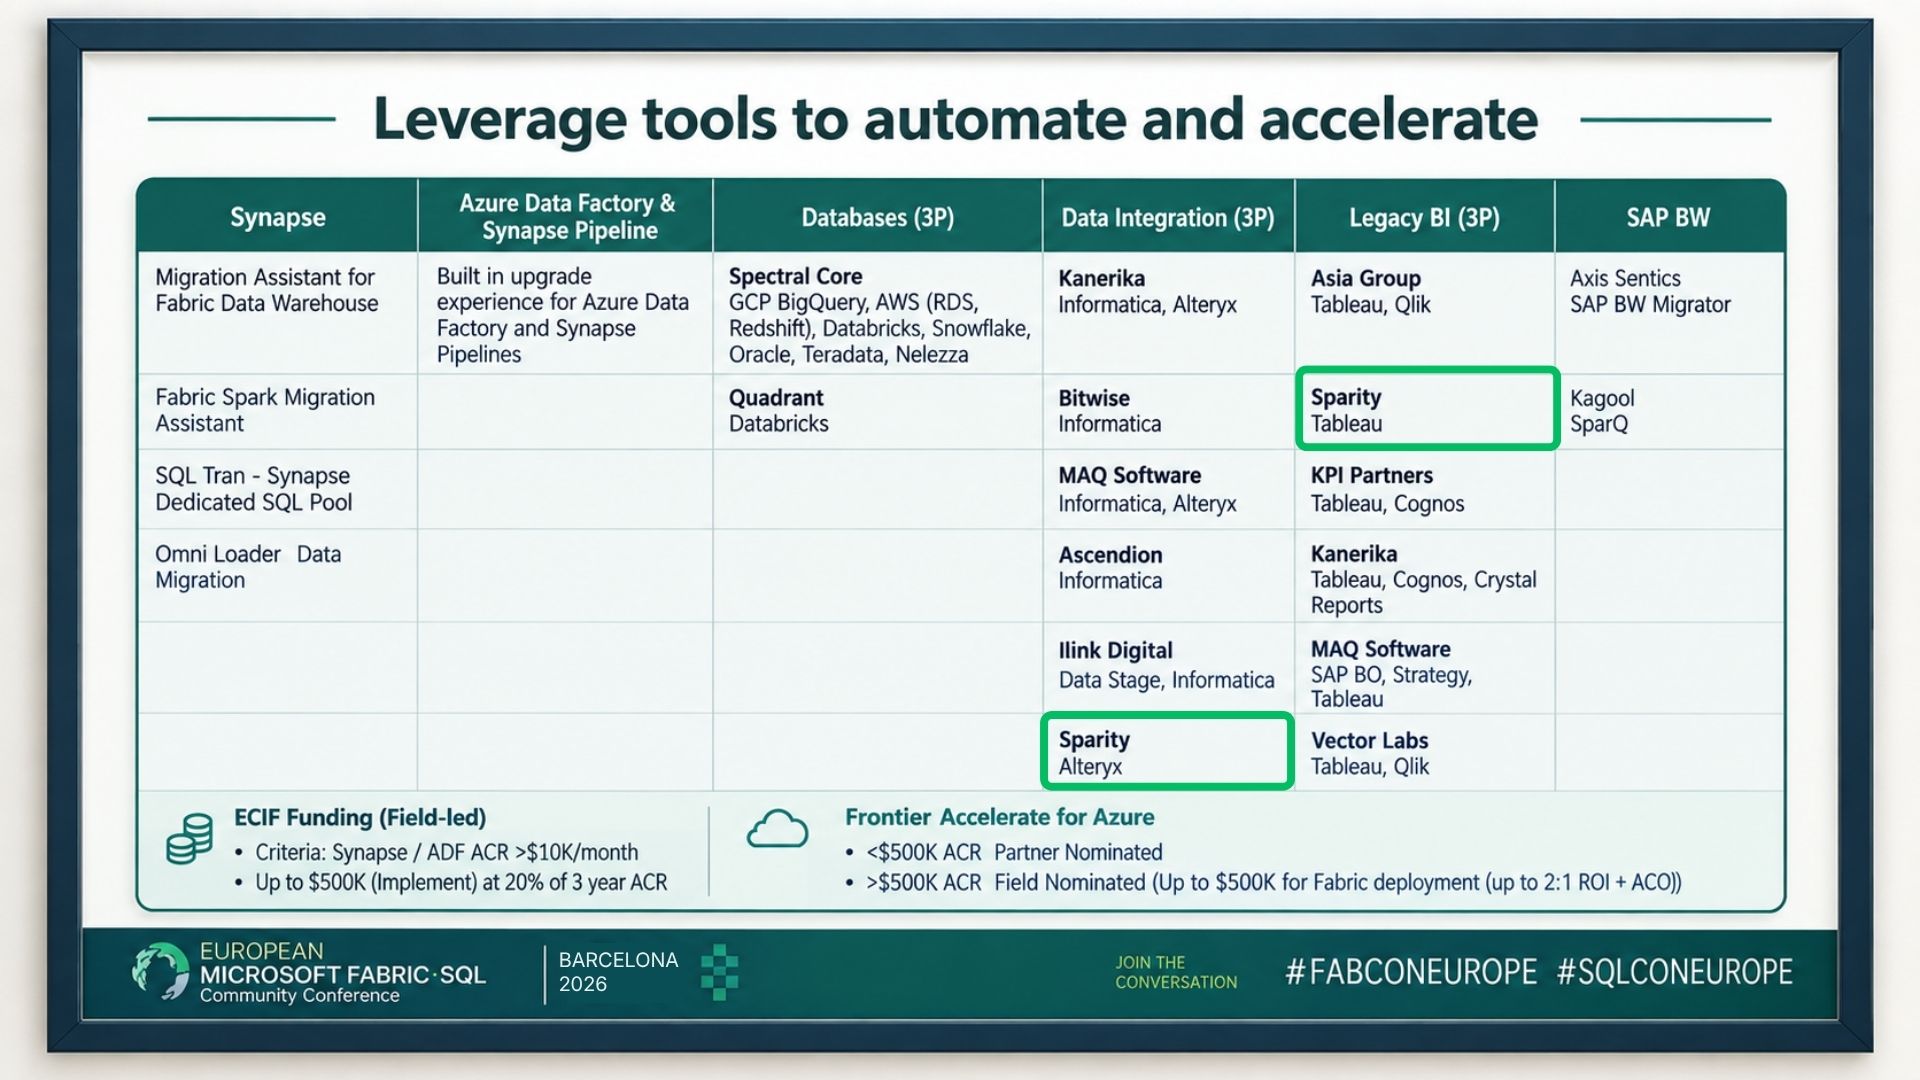Select the Azure Data Factory & Synapse Pipeline header
Viewport: 1920px width, 1080px height.
click(566, 217)
